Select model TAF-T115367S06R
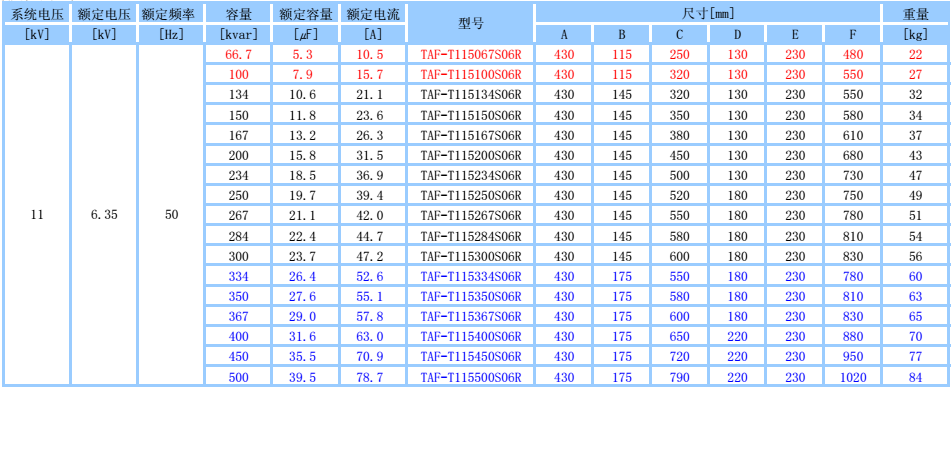Screen dimensions: 951x460 pos(471,317)
